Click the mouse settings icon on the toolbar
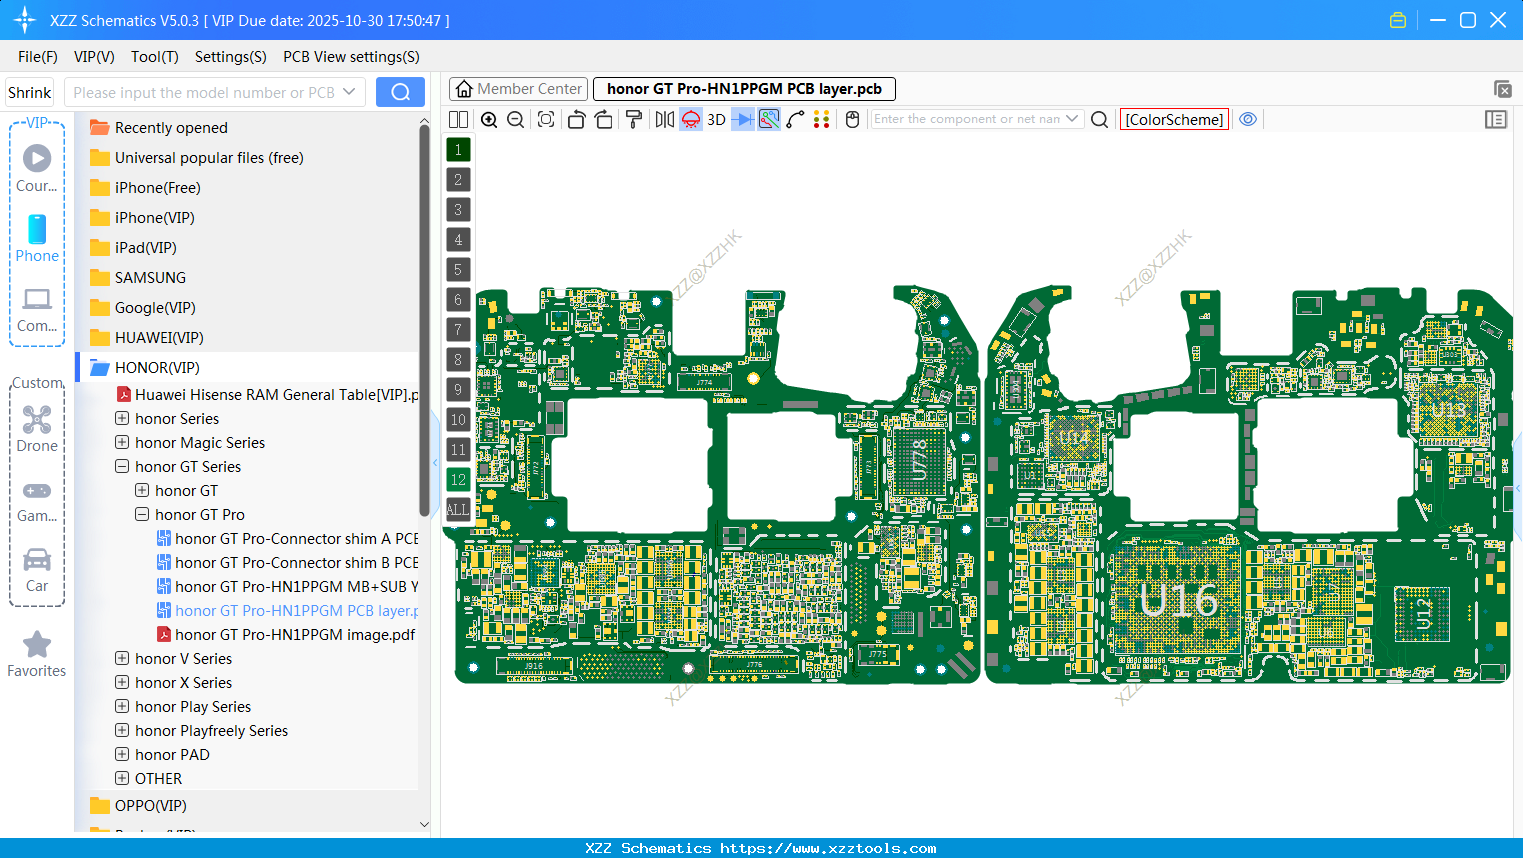 click(x=851, y=119)
